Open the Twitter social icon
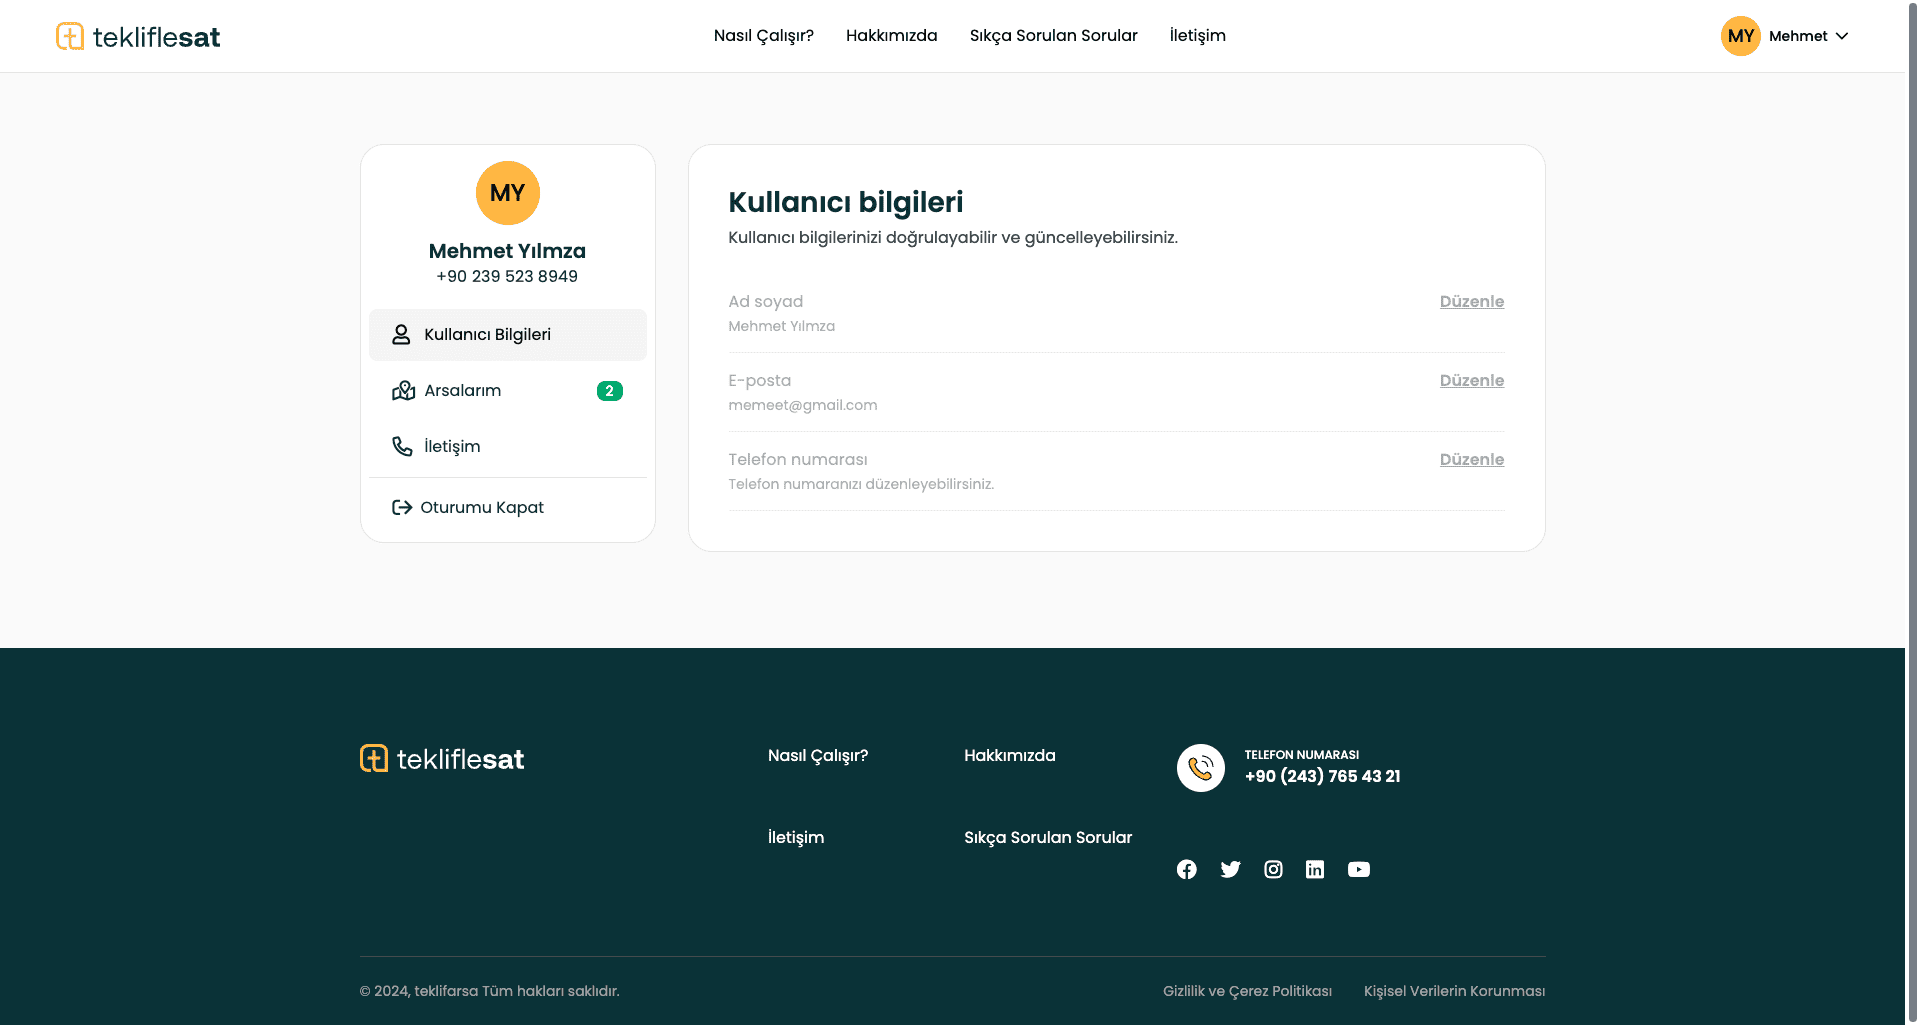The width and height of the screenshot is (1920, 1025). pyautogui.click(x=1230, y=869)
